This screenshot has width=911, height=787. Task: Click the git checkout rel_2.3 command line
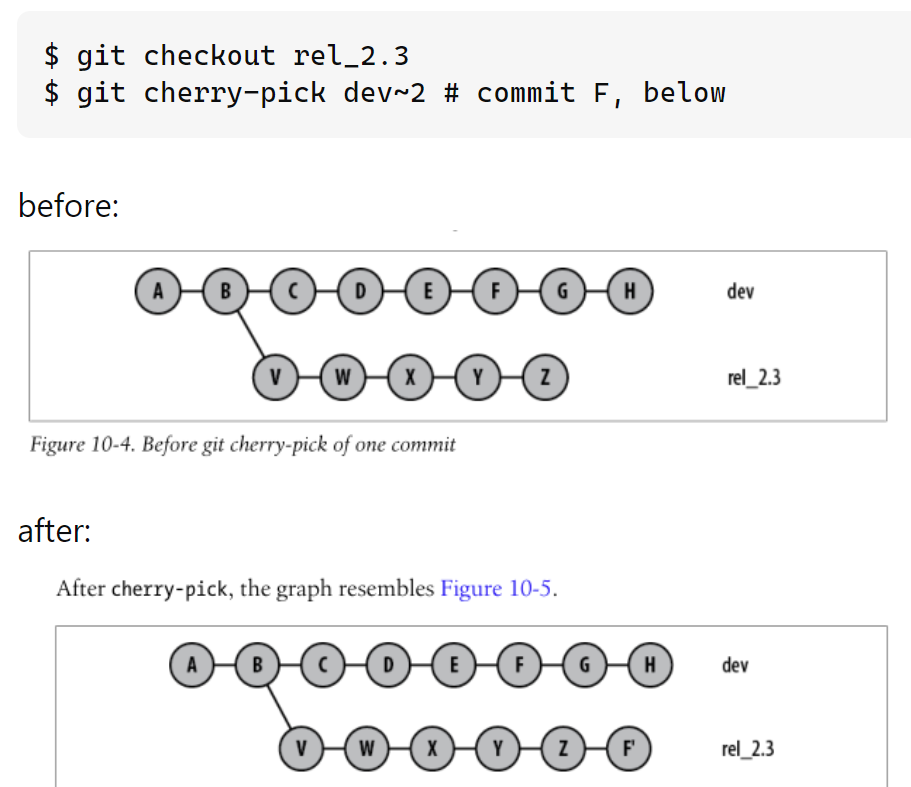[x=226, y=56]
